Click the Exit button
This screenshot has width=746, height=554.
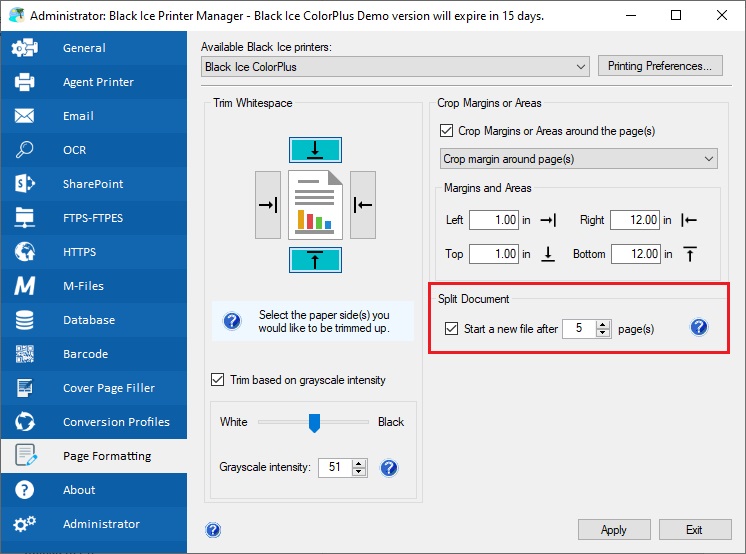tap(695, 530)
